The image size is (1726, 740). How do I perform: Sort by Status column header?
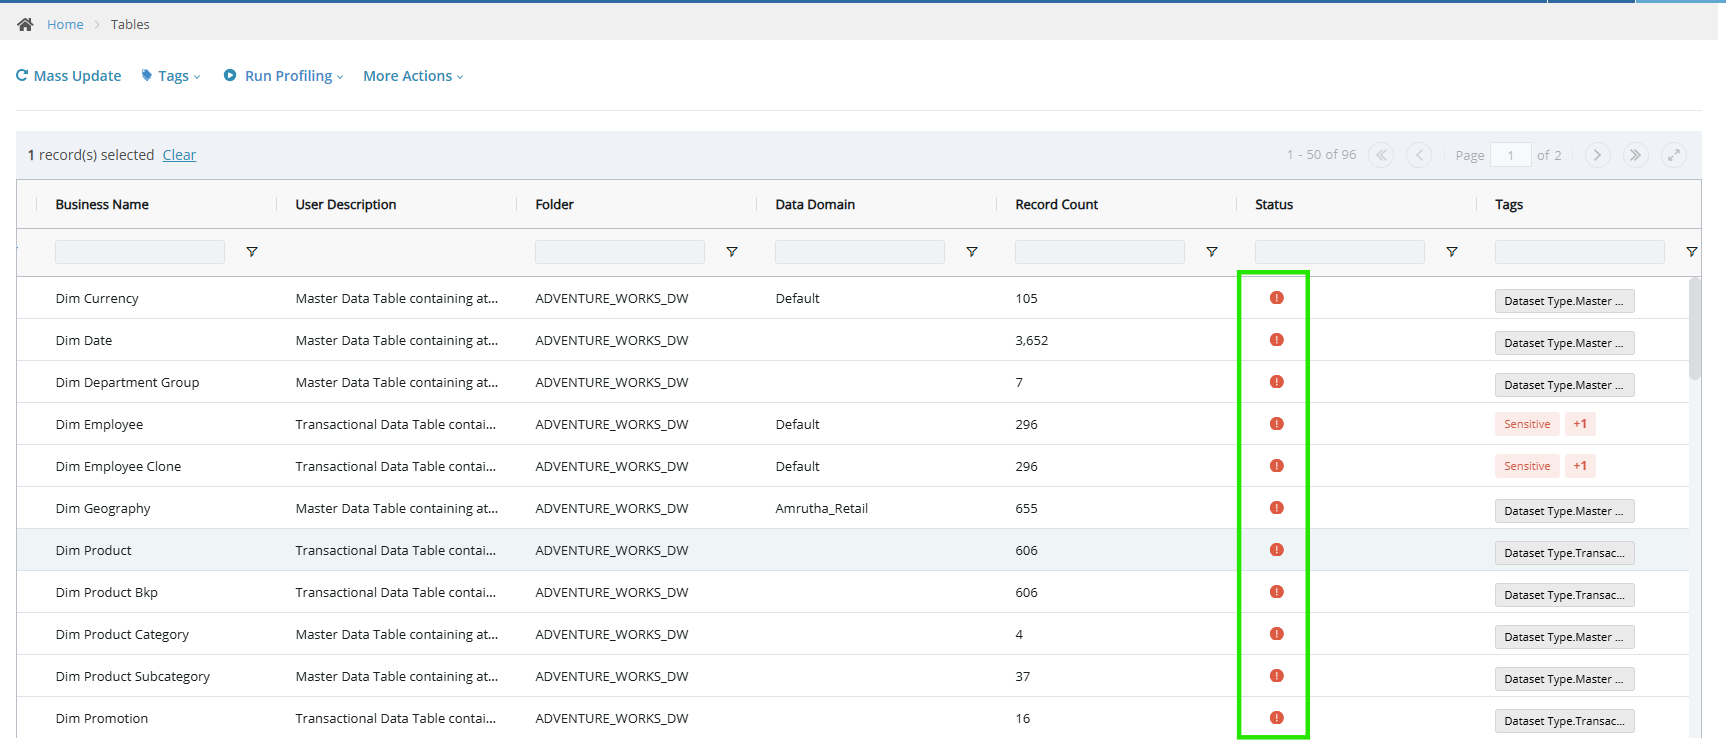click(1274, 204)
